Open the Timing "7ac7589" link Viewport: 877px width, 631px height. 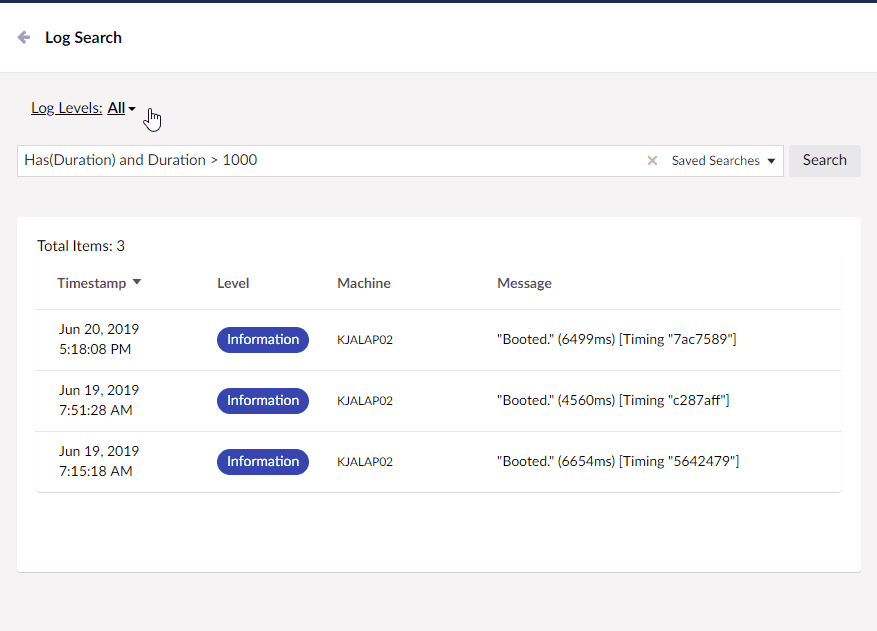pos(699,339)
